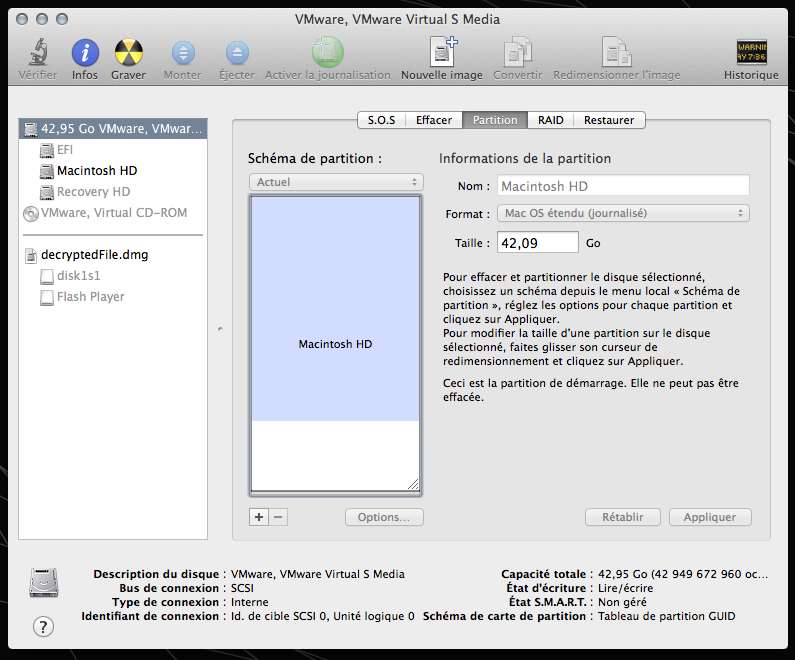Image resolution: width=795 pixels, height=660 pixels.
Task: Click the bottom disk drive icon
Action: (44, 582)
